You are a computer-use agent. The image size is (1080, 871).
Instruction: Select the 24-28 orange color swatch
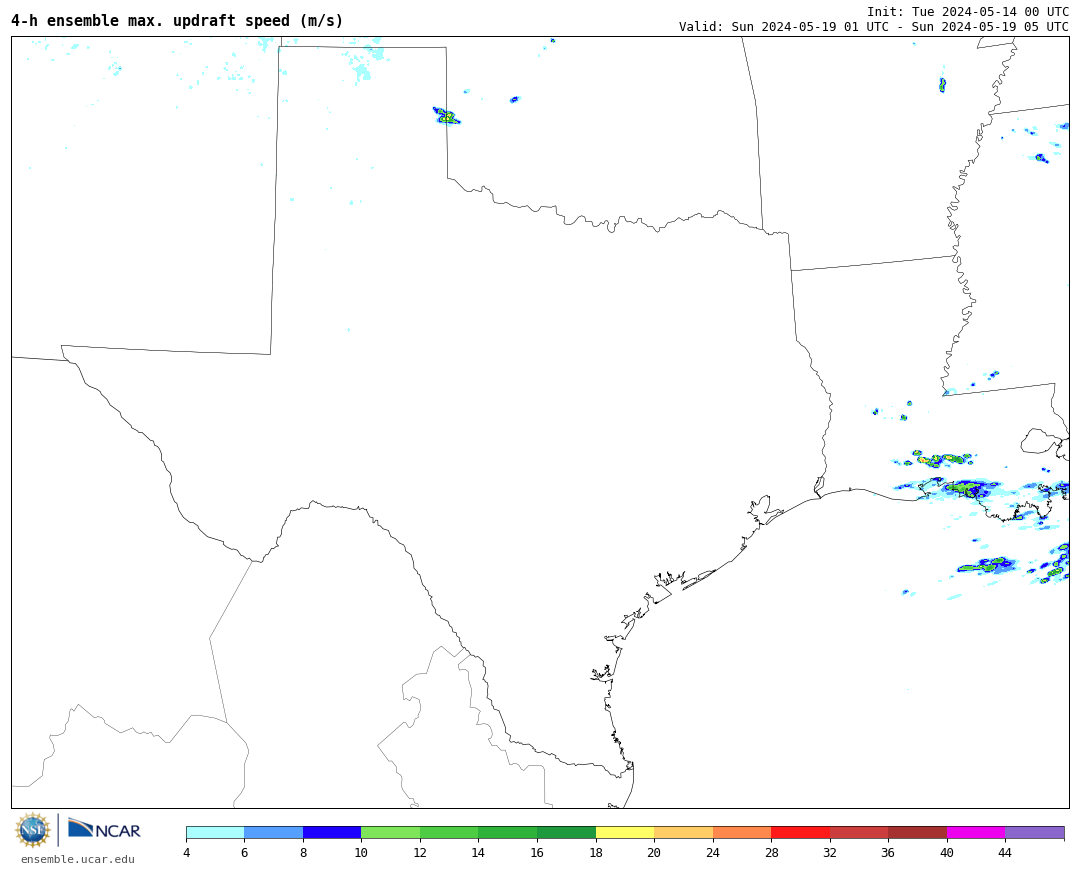click(742, 832)
